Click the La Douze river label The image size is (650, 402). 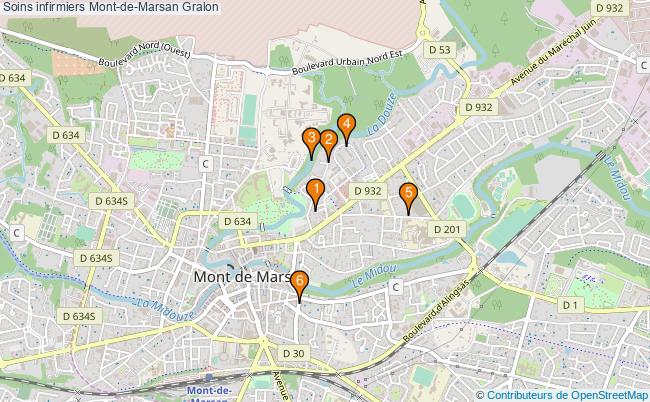pos(382,114)
